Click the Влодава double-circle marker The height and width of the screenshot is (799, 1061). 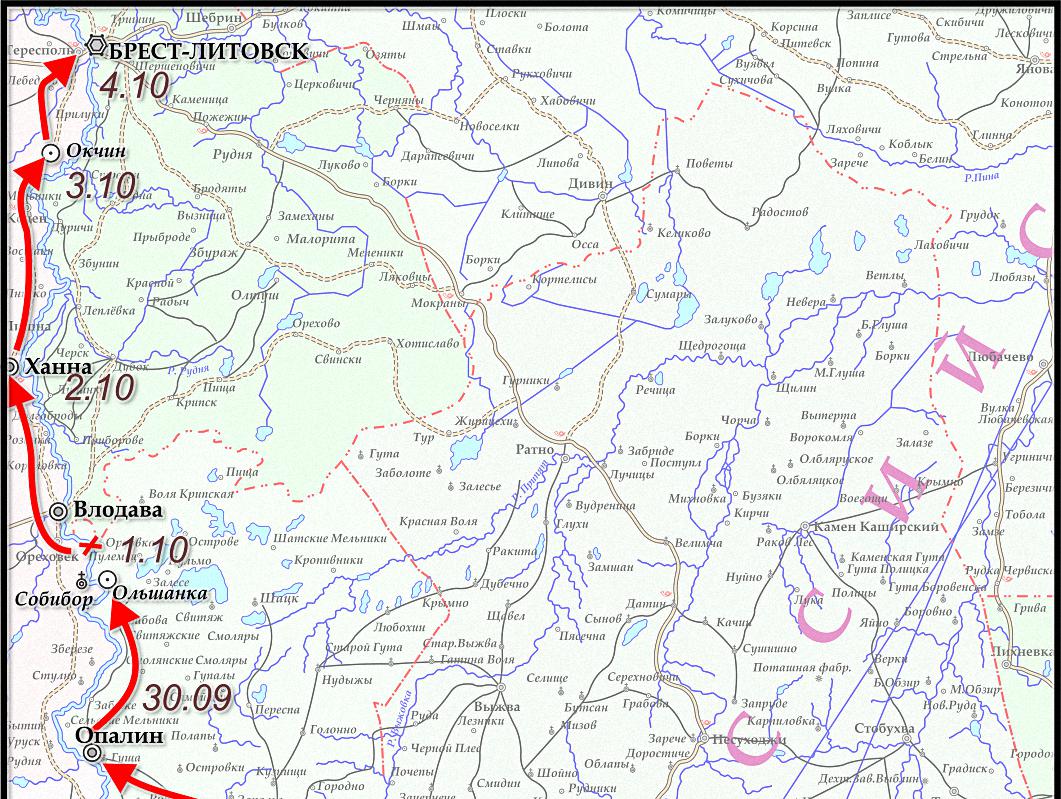(x=59, y=511)
